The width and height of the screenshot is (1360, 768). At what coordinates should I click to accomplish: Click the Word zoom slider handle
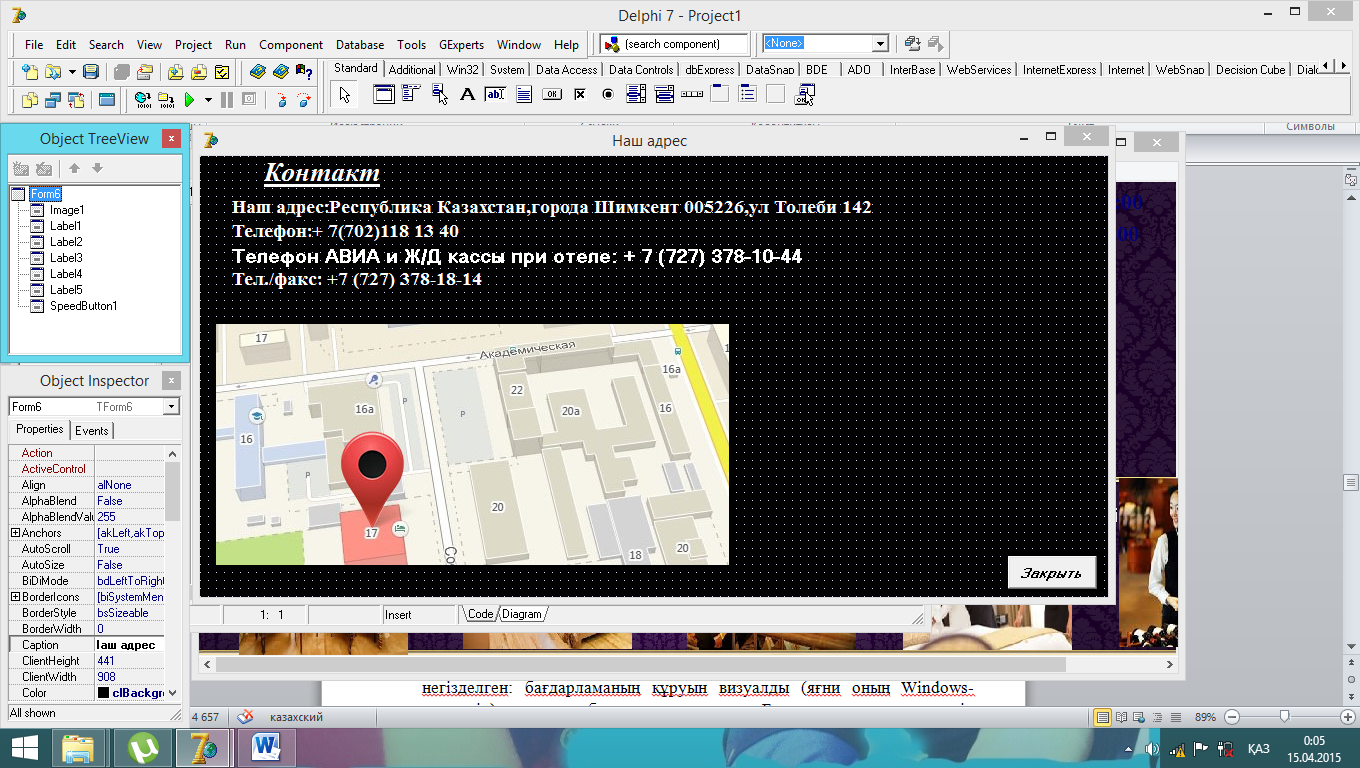pyautogui.click(x=1284, y=716)
